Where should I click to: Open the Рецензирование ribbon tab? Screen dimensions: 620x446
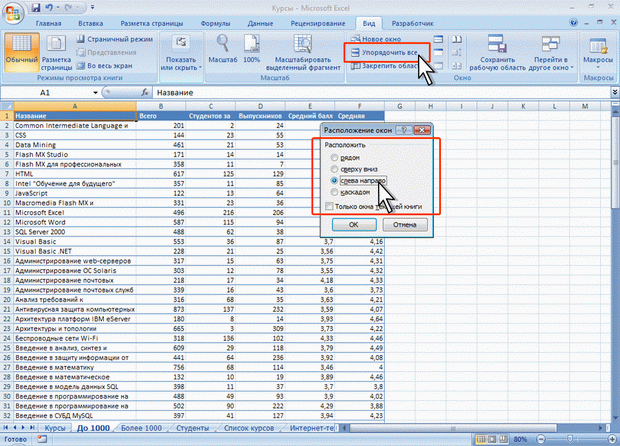(x=318, y=23)
